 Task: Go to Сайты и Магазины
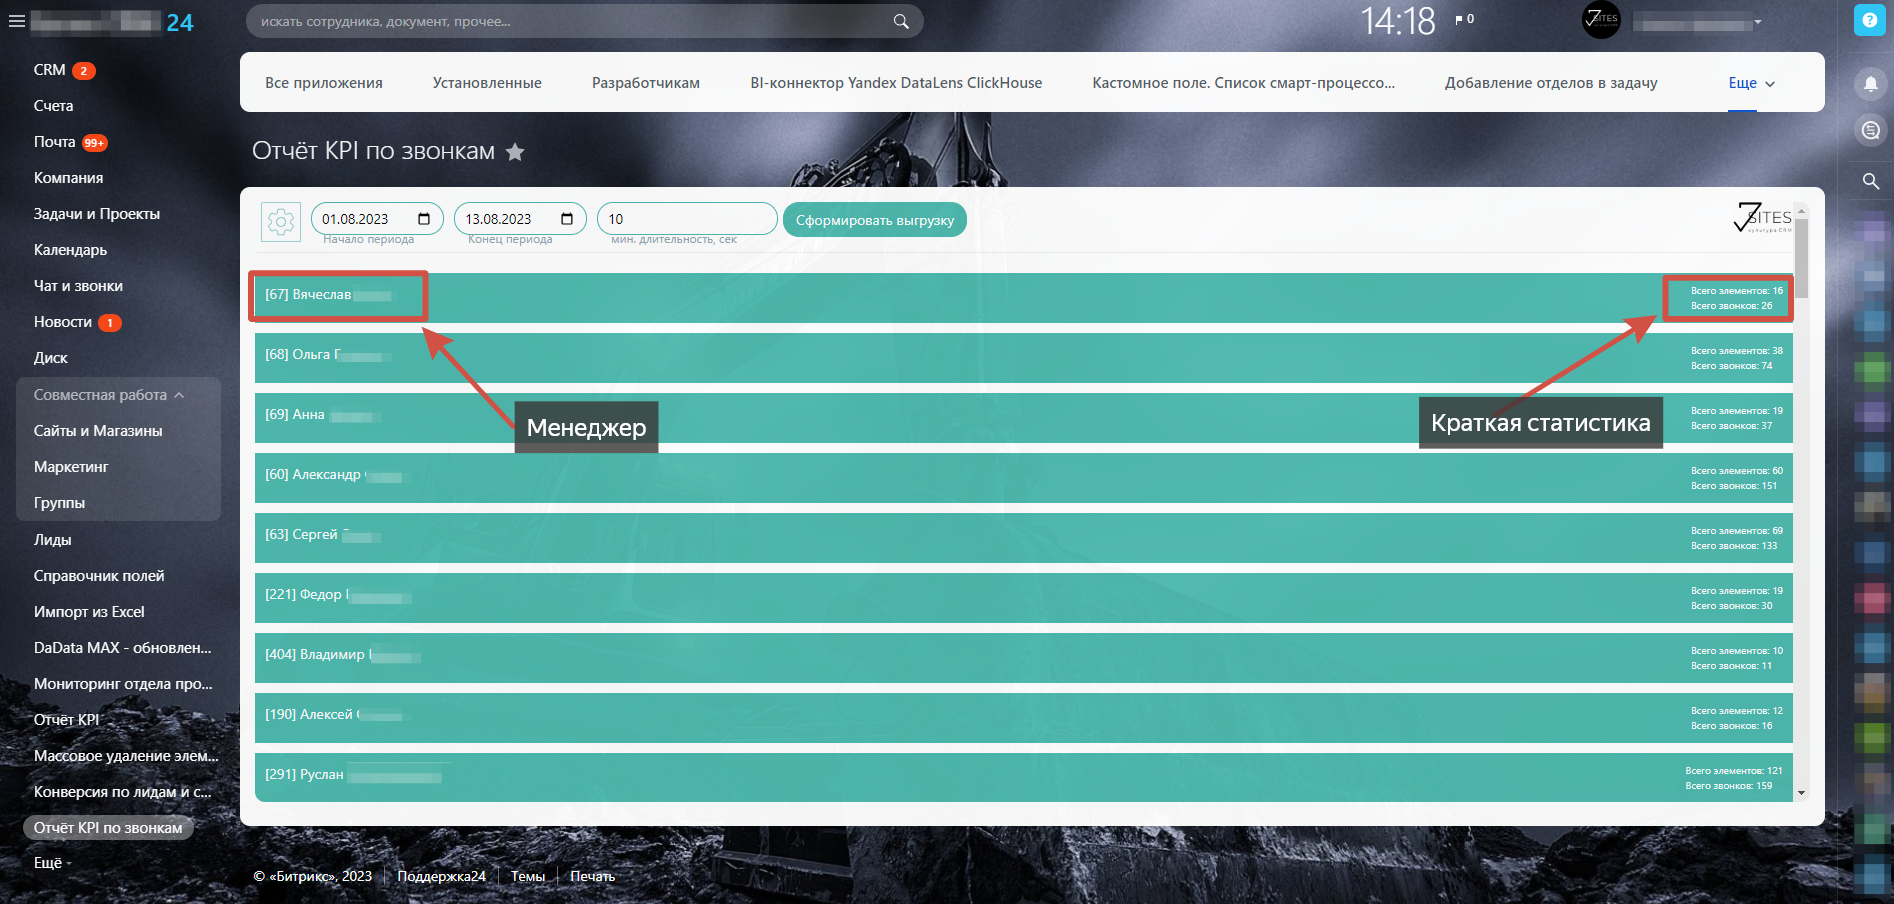[98, 431]
